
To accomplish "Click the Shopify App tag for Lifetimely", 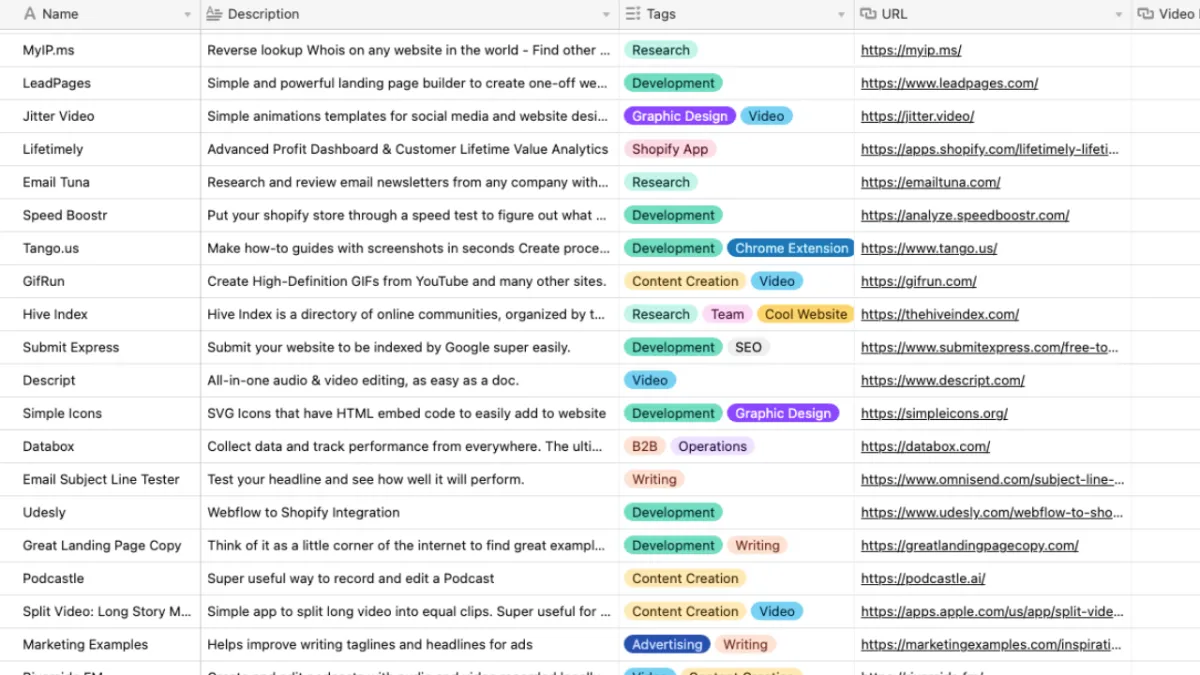I will click(x=670, y=149).
